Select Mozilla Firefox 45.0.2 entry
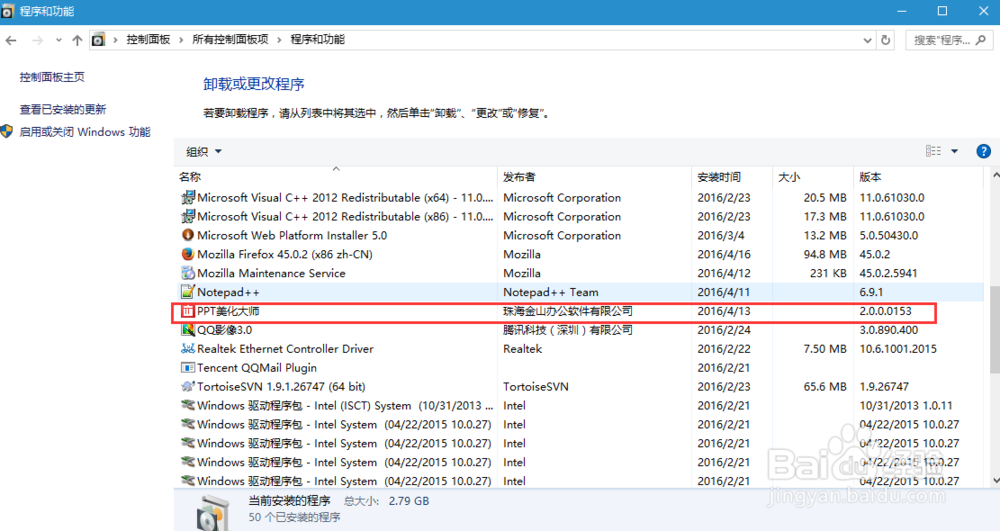Viewport: 1000px width, 531px height. tap(284, 254)
